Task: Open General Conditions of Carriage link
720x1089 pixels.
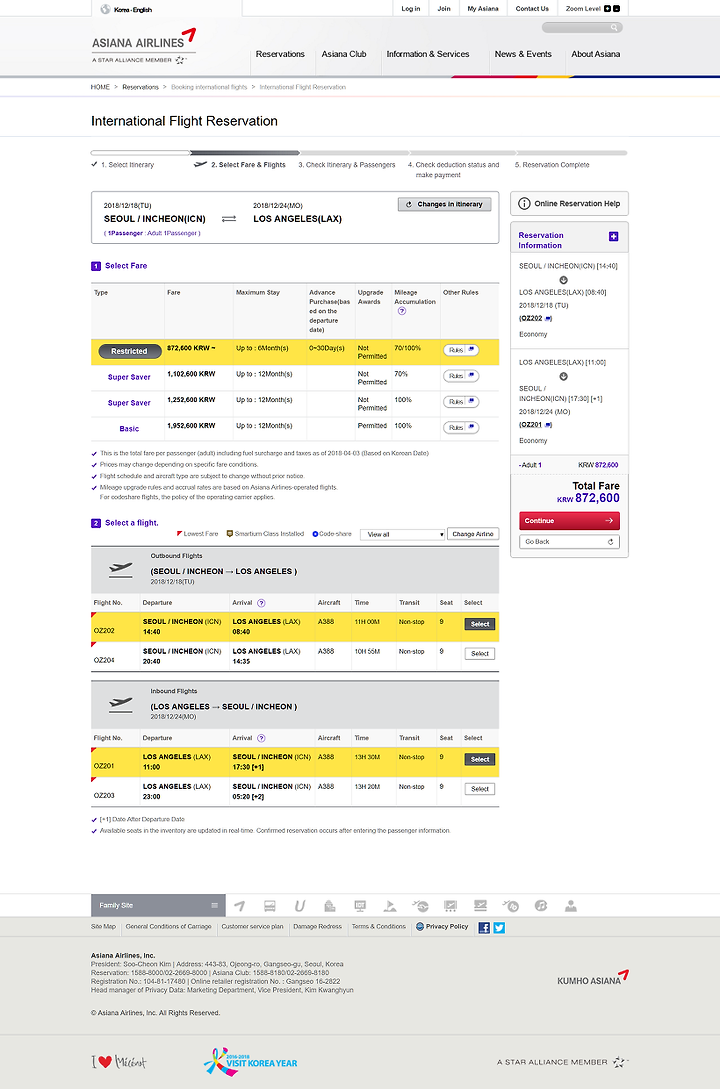Action: pyautogui.click(x=169, y=926)
